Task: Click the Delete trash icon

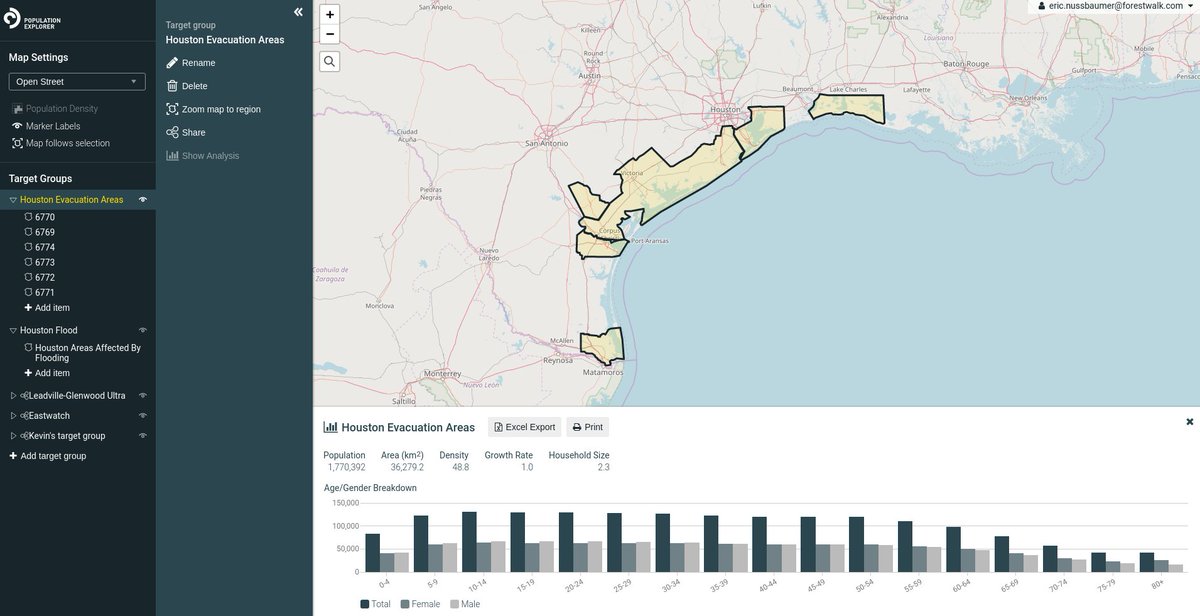Action: pyautogui.click(x=172, y=86)
